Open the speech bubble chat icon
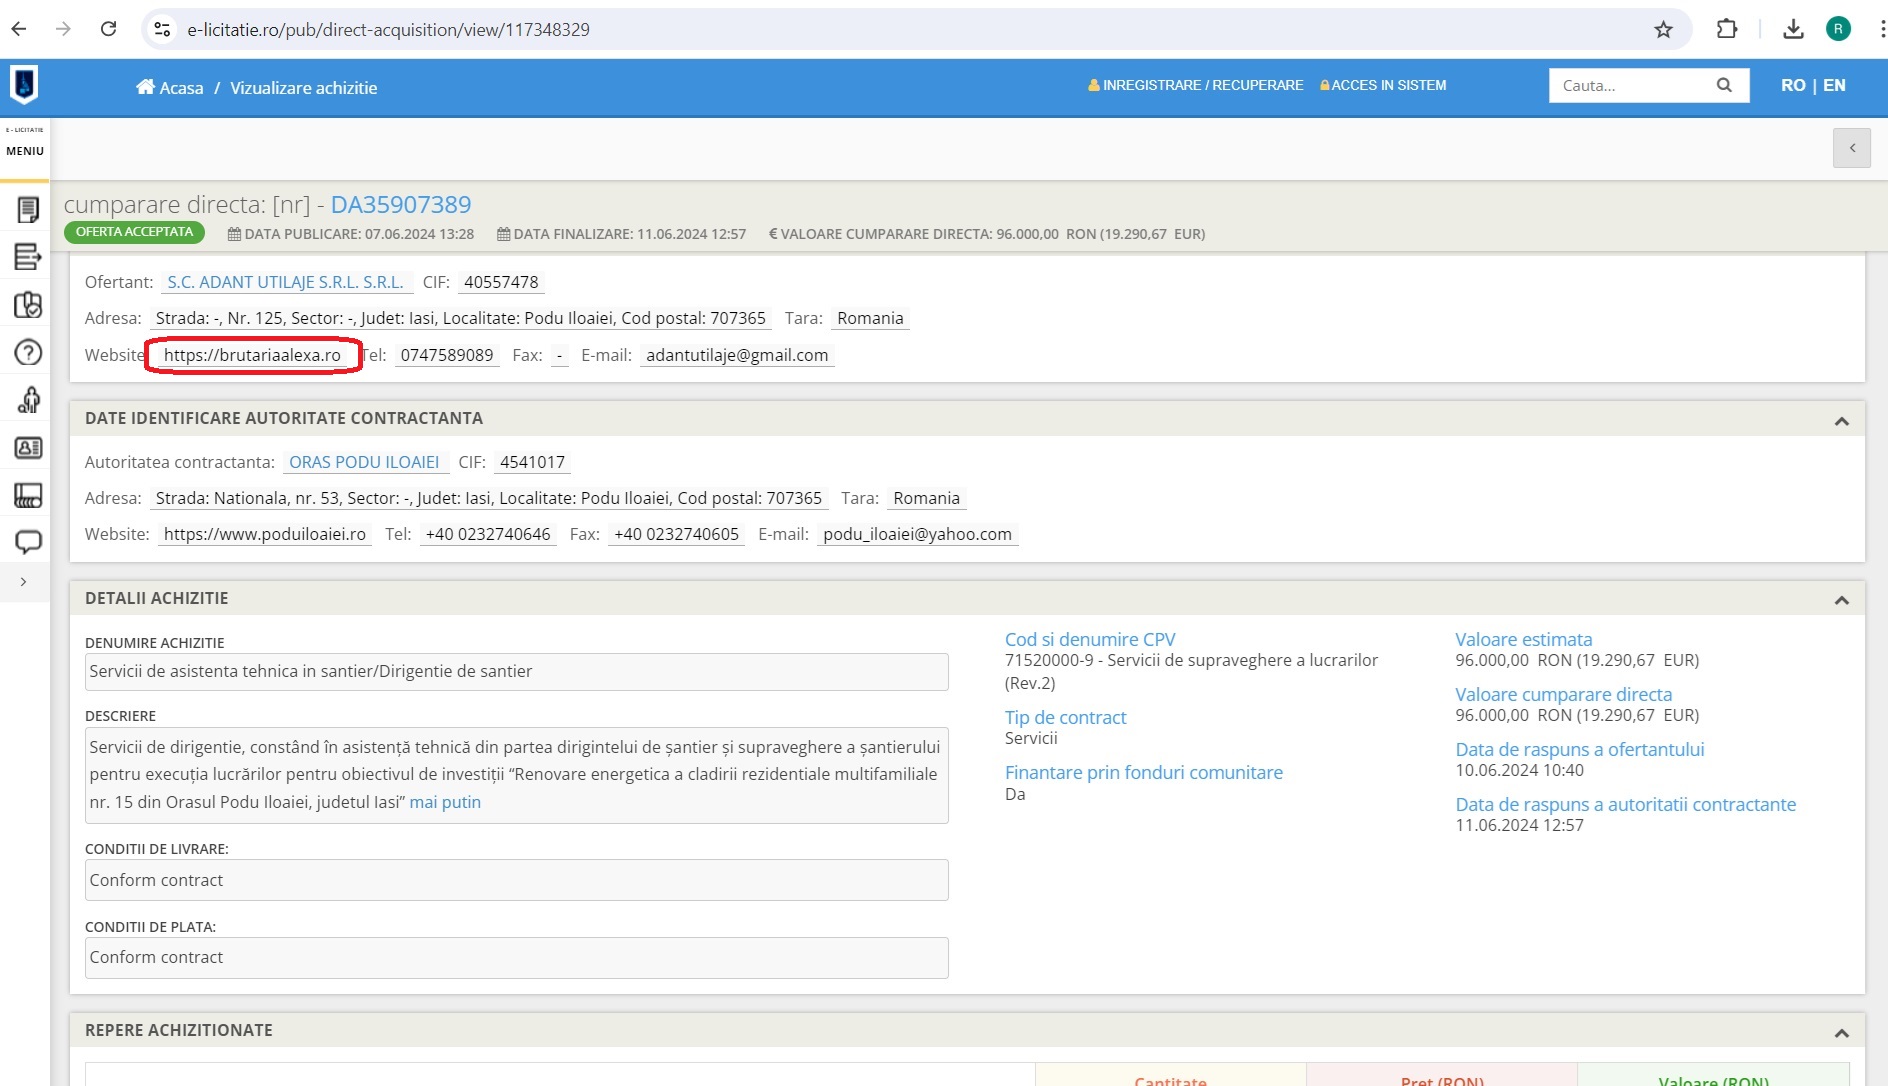Viewport: 1888px width, 1086px height. coord(28,542)
